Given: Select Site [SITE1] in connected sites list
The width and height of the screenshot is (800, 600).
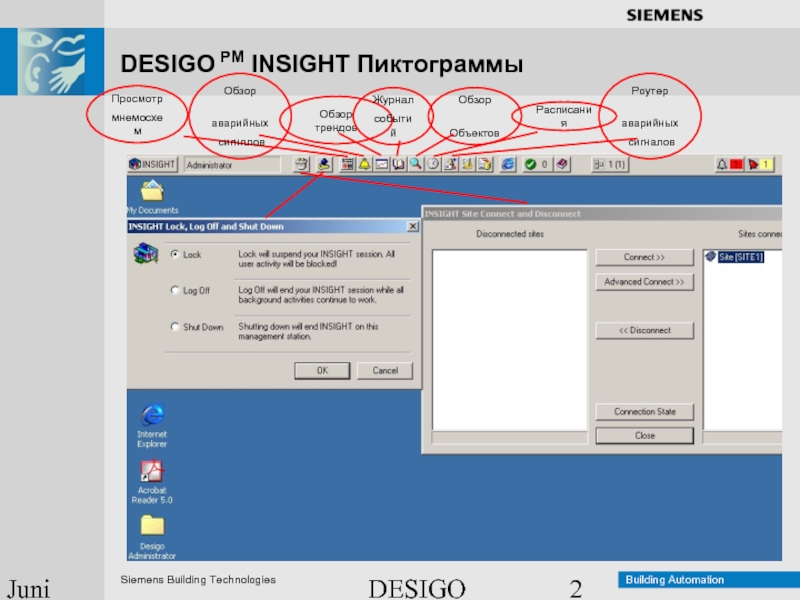Looking at the screenshot, I should (741, 257).
